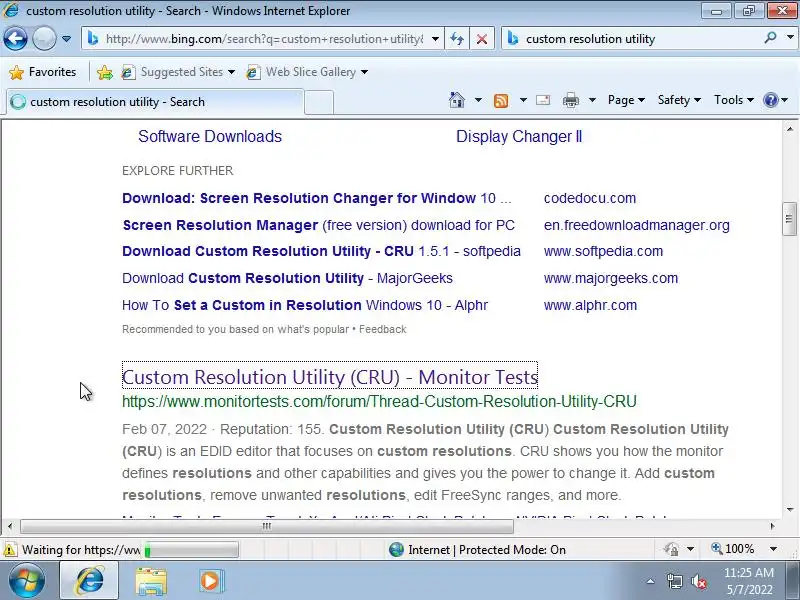Image resolution: width=800 pixels, height=600 pixels.
Task: Open the Safety menu
Action: click(x=679, y=100)
